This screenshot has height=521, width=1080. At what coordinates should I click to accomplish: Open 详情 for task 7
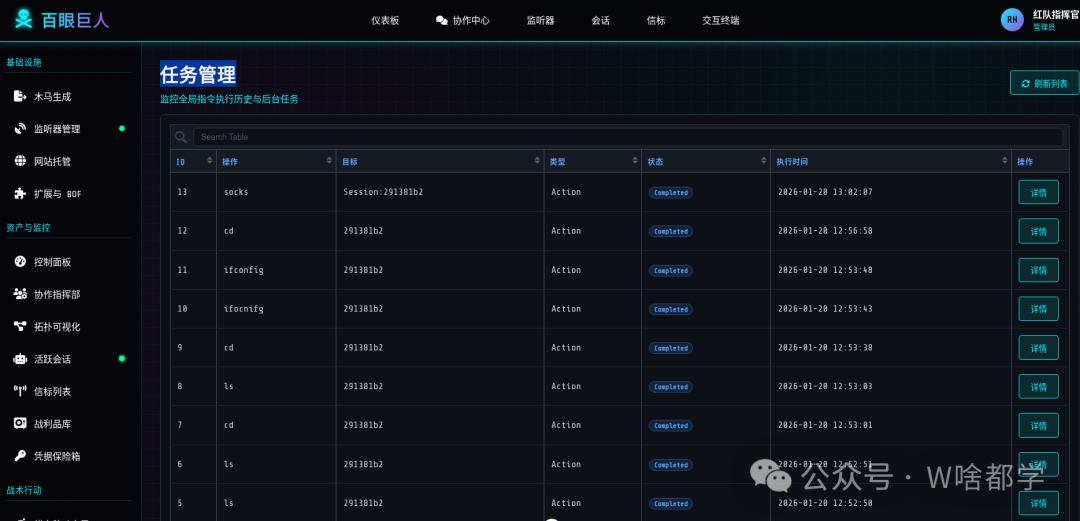point(1039,425)
